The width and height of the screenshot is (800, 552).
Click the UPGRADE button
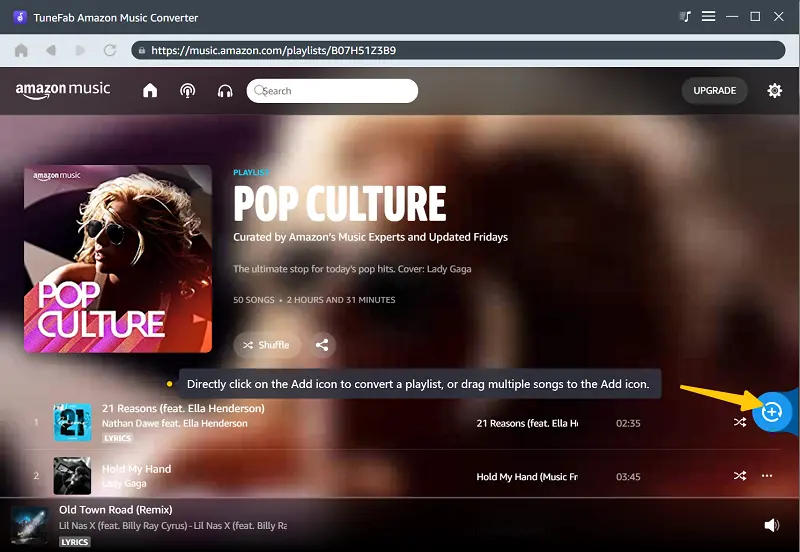tap(714, 90)
